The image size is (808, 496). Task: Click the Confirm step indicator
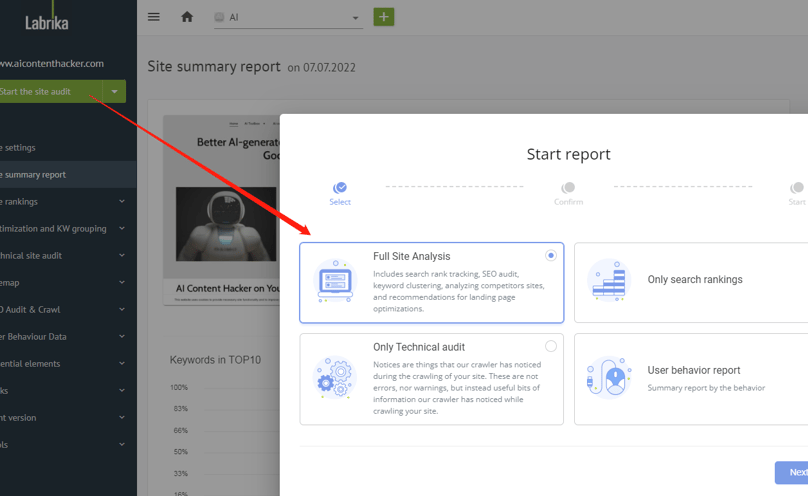pos(568,194)
